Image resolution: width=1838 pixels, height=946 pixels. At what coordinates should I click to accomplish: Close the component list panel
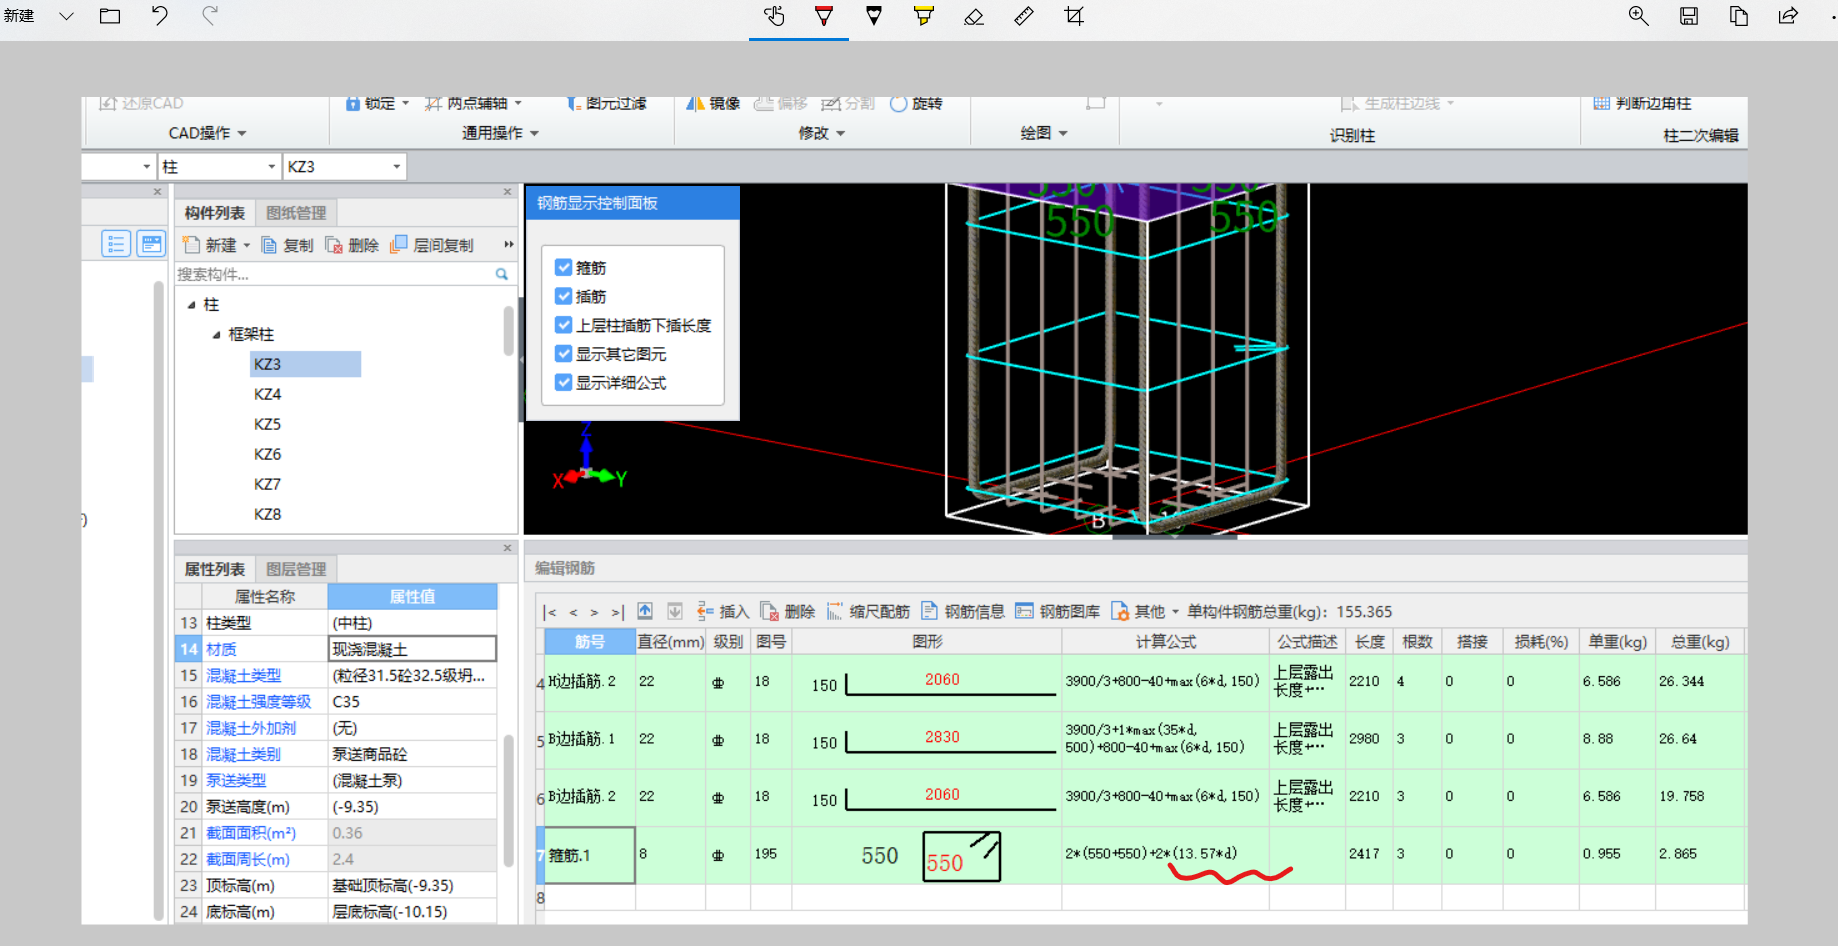pyautogui.click(x=507, y=192)
